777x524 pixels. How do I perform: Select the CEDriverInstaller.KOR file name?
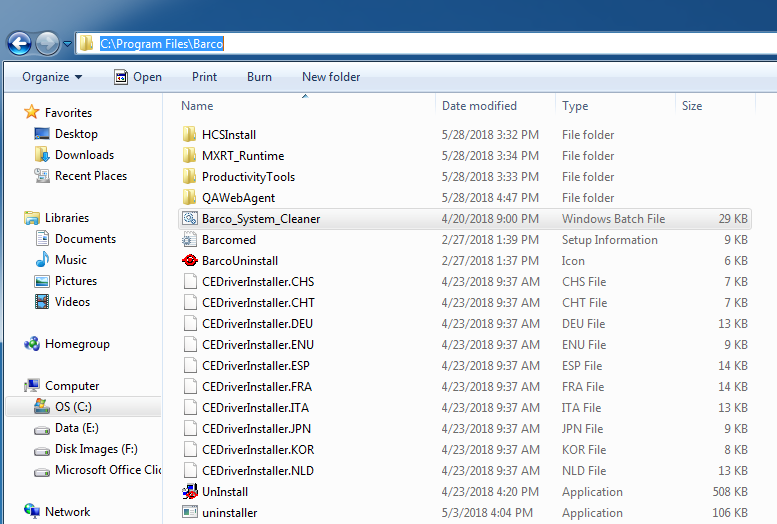[x=258, y=449]
